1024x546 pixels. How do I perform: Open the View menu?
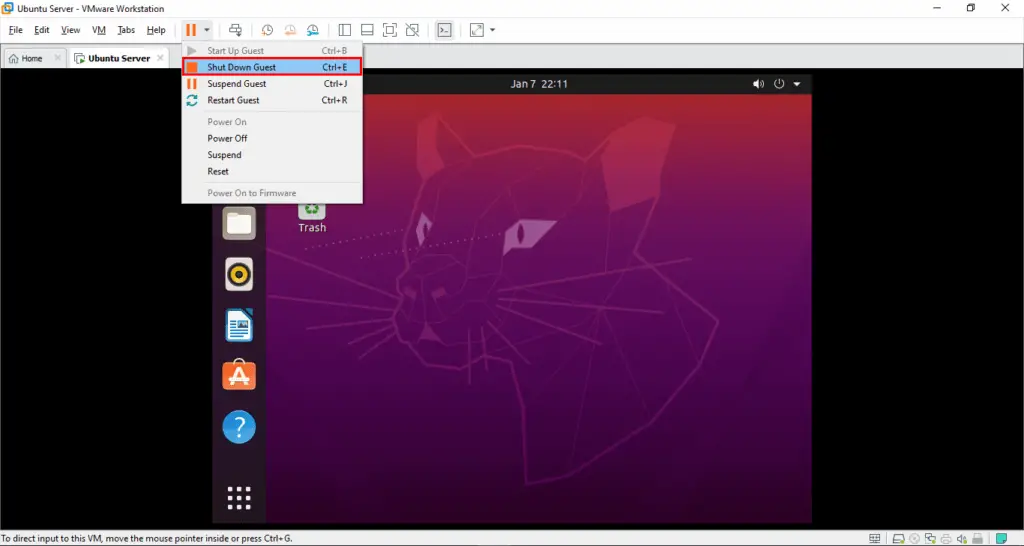coord(71,30)
